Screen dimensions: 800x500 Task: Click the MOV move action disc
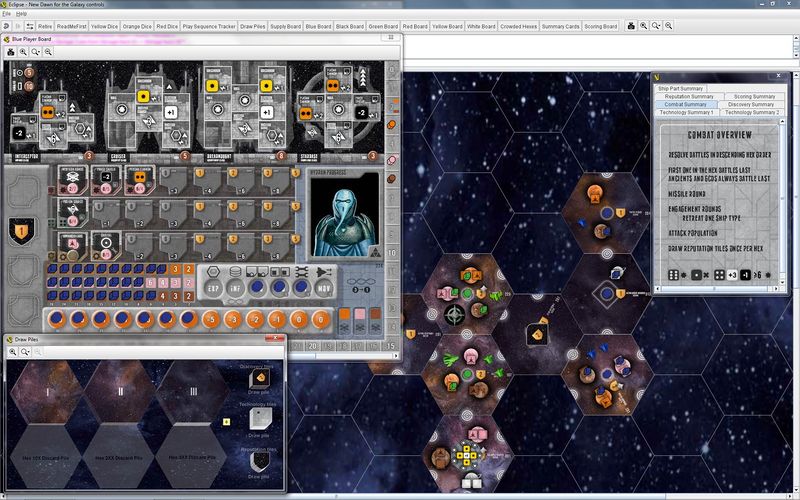click(x=323, y=288)
